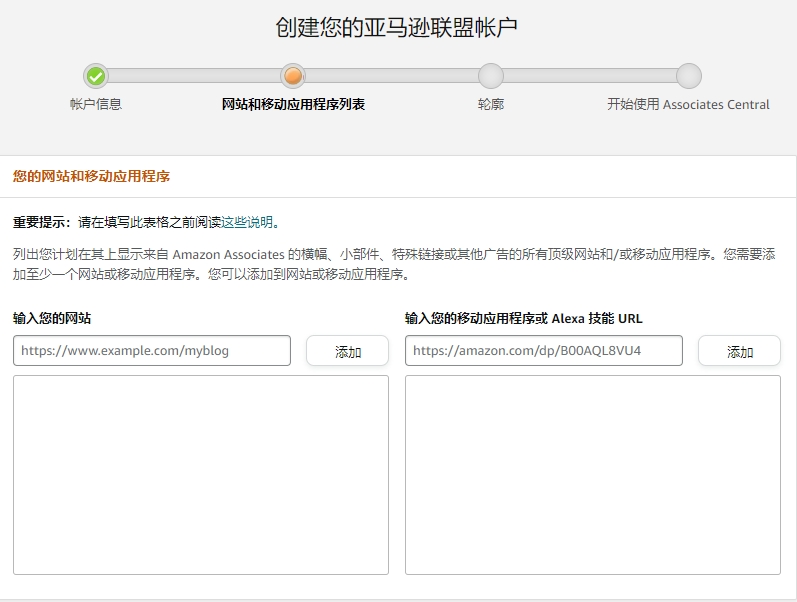Select the 帐户信息 step label
Image resolution: width=797 pixels, height=602 pixels.
tap(96, 104)
